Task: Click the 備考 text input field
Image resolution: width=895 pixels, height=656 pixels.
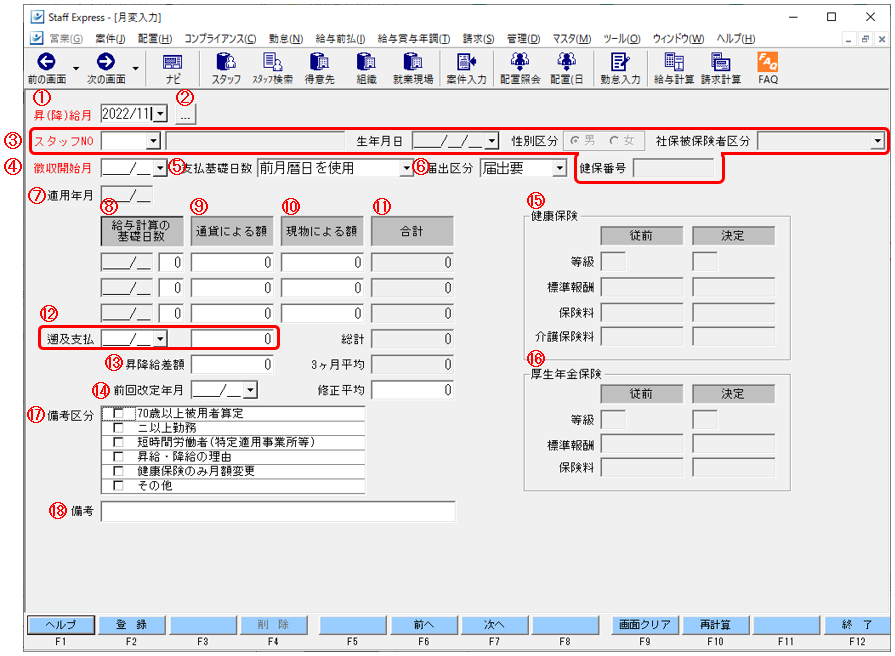Action: 278,512
